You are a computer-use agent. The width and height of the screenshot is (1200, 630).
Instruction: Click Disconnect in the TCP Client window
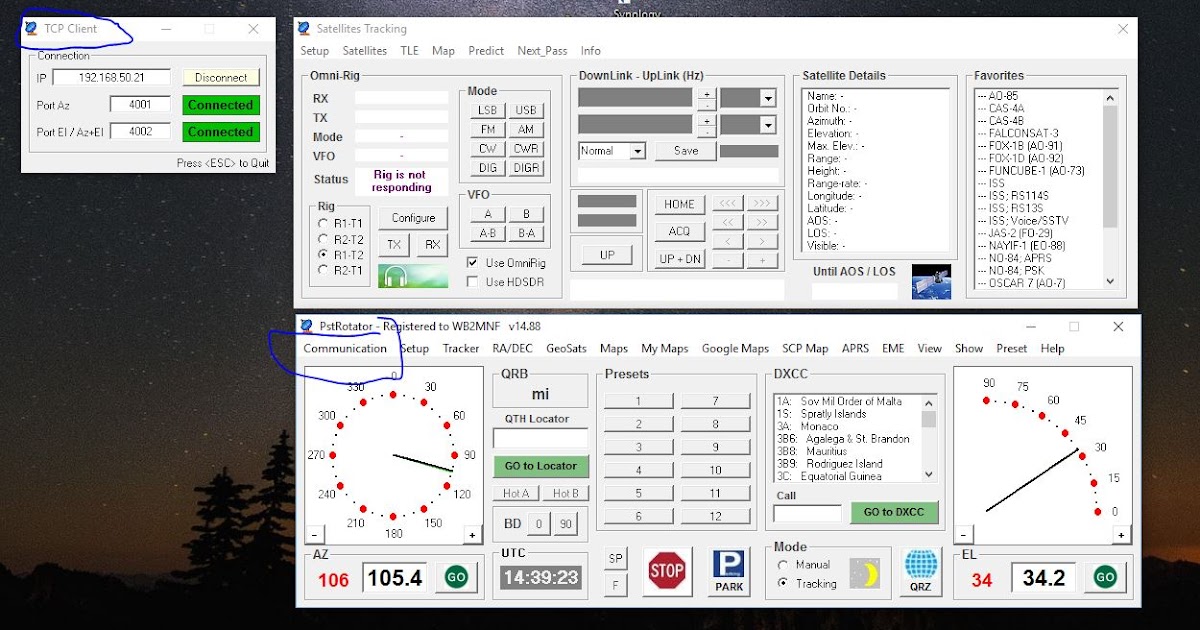coord(220,77)
